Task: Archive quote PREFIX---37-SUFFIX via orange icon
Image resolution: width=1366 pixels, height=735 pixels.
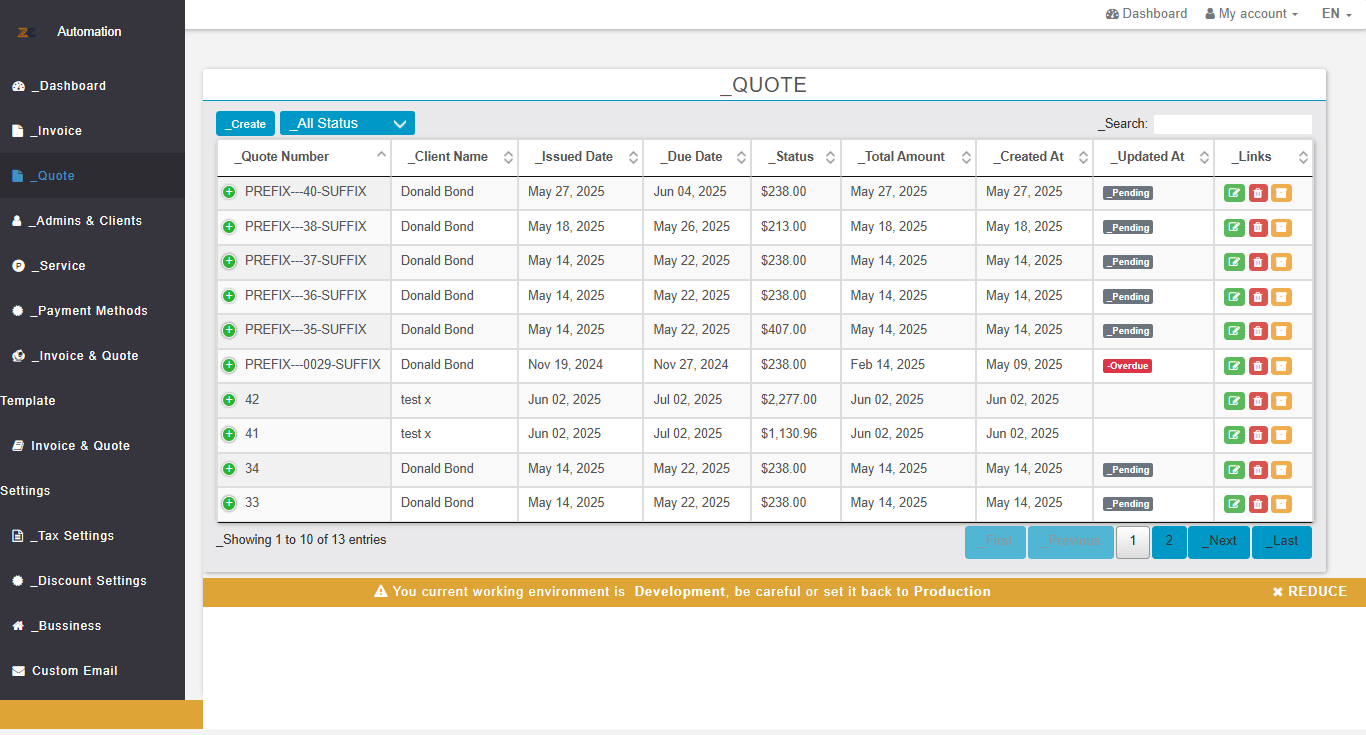Action: (x=1281, y=262)
